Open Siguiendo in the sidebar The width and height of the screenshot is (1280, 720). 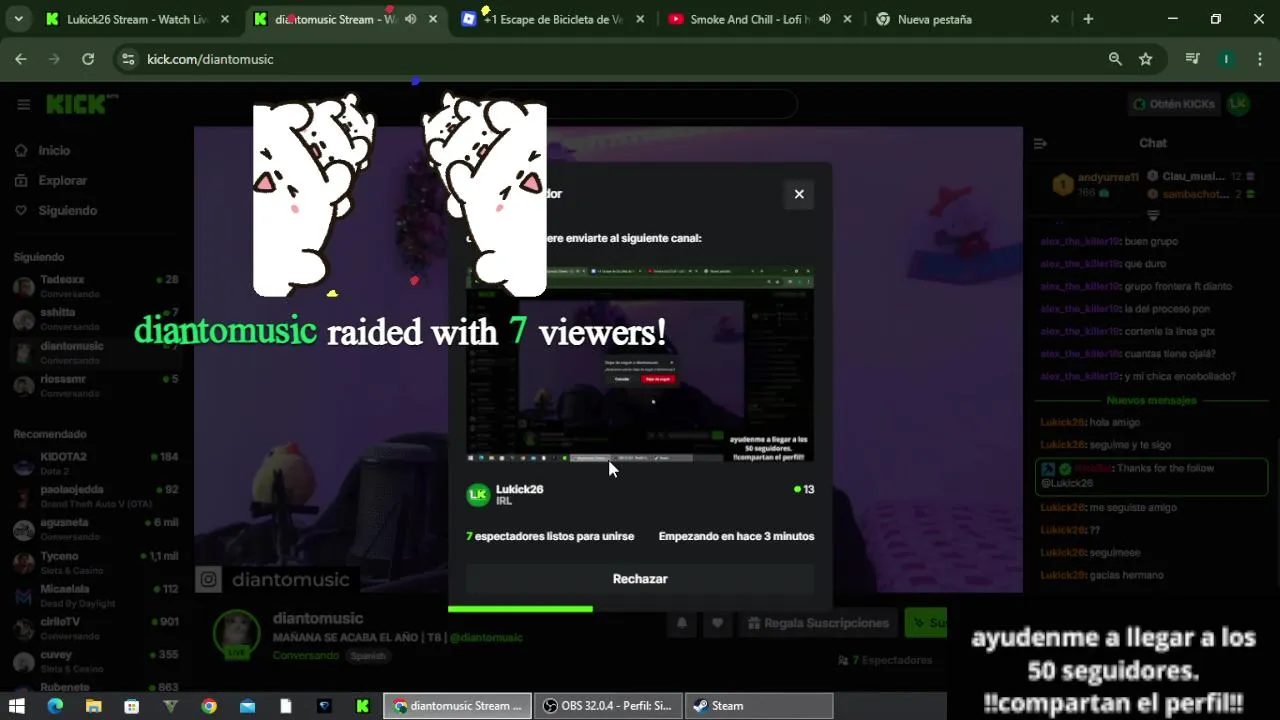(x=67, y=210)
